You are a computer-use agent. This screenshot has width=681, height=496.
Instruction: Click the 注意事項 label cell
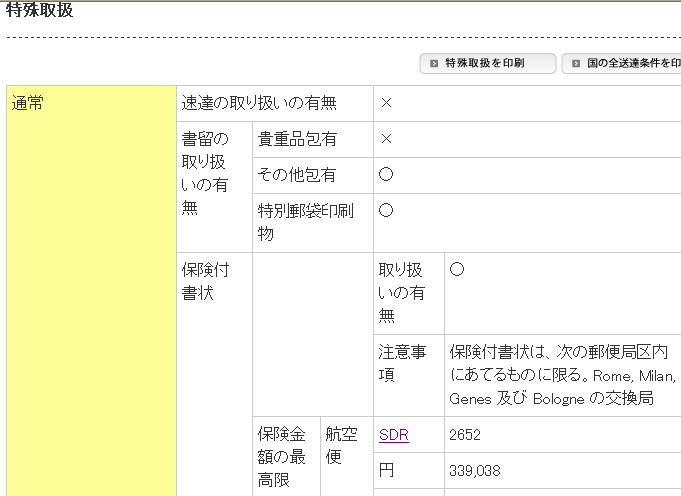(x=409, y=375)
